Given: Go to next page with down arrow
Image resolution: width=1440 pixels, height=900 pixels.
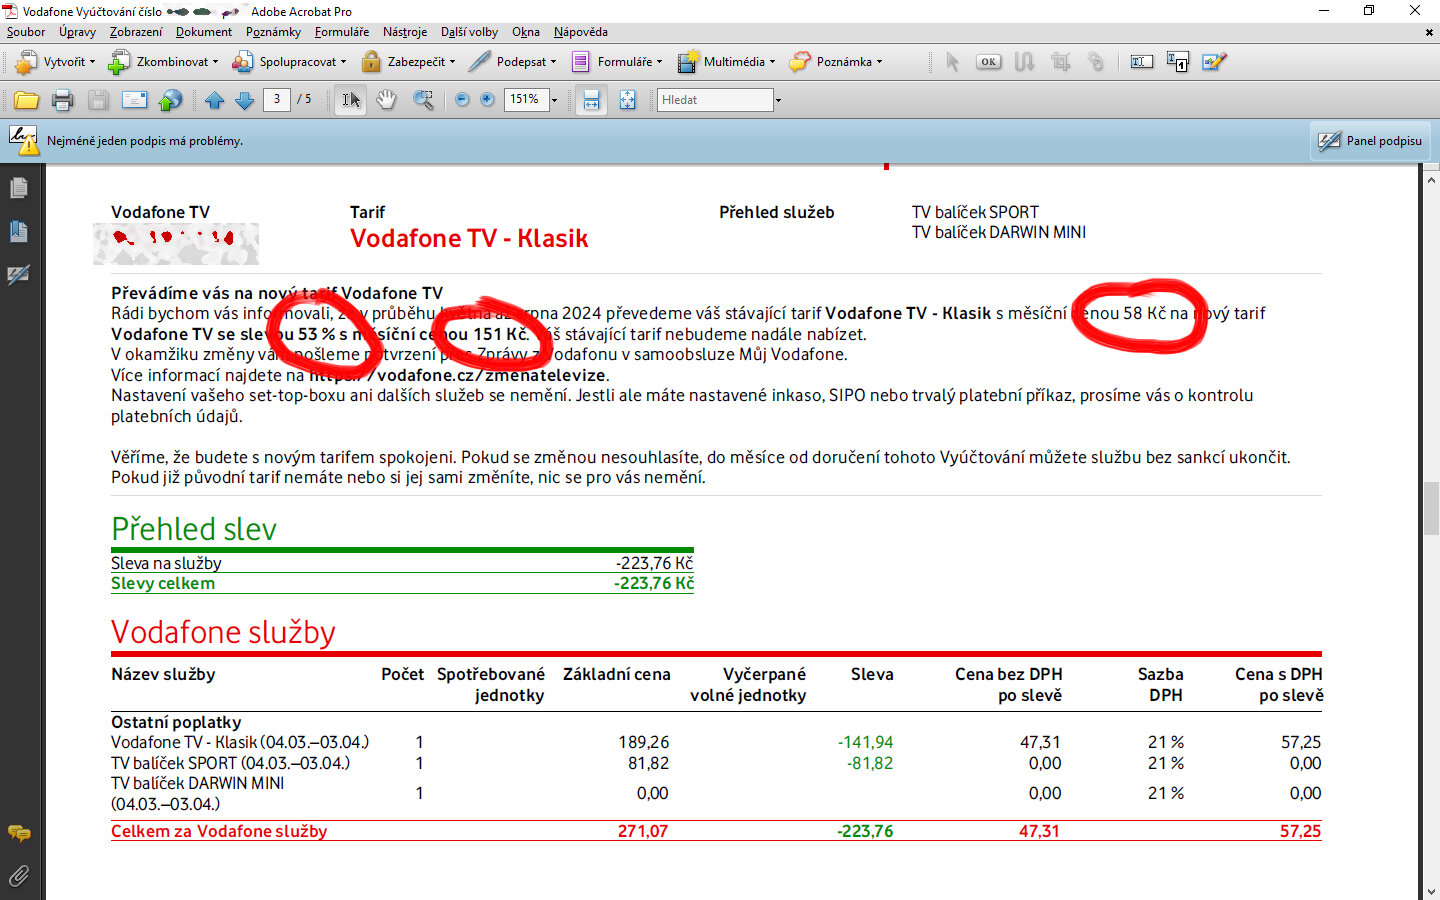Looking at the screenshot, I should pyautogui.click(x=244, y=100).
